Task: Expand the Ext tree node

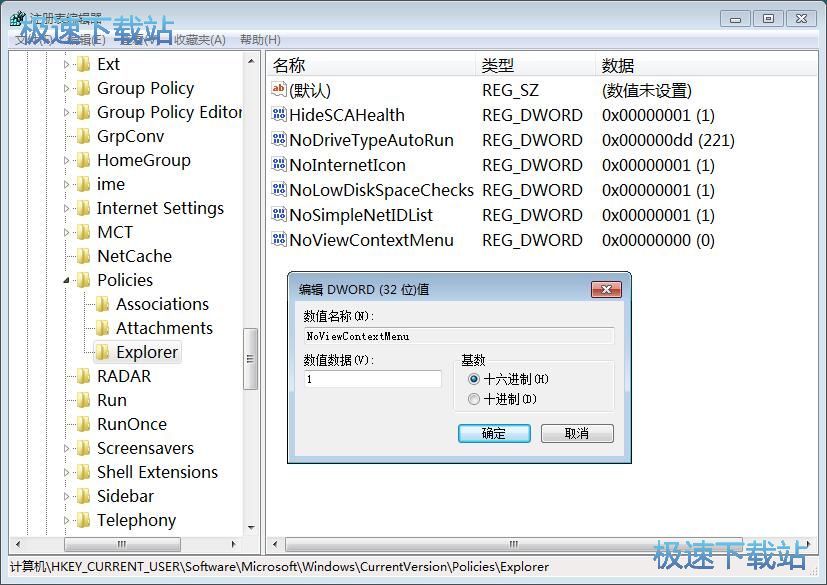Action: pyautogui.click(x=66, y=64)
